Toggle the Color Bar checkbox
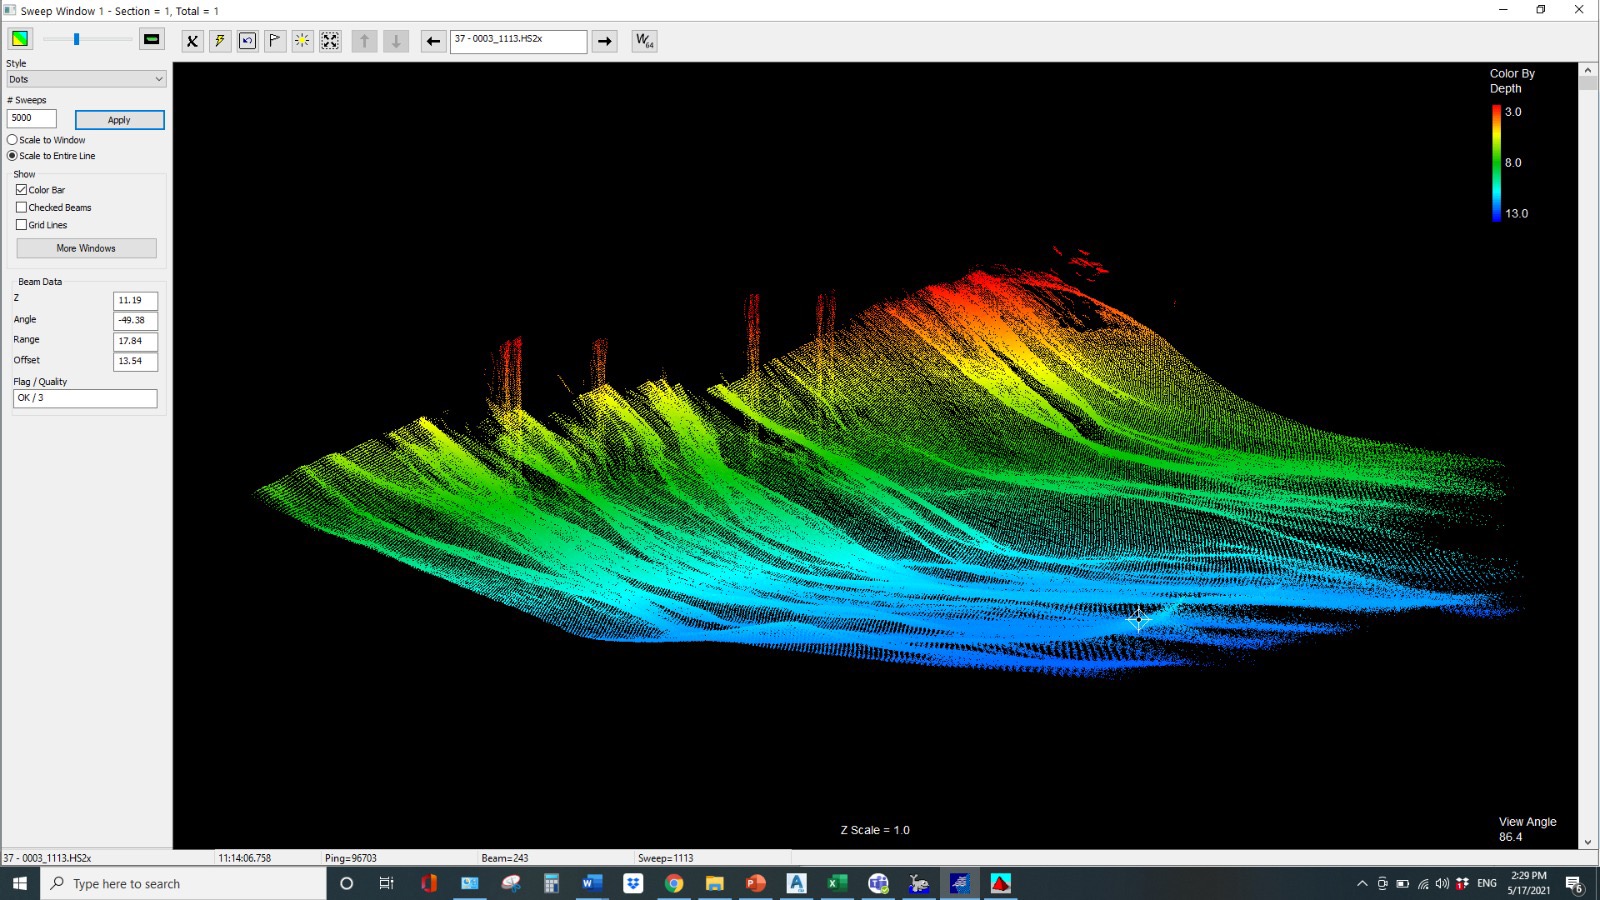Viewport: 1600px width, 900px height. point(21,190)
